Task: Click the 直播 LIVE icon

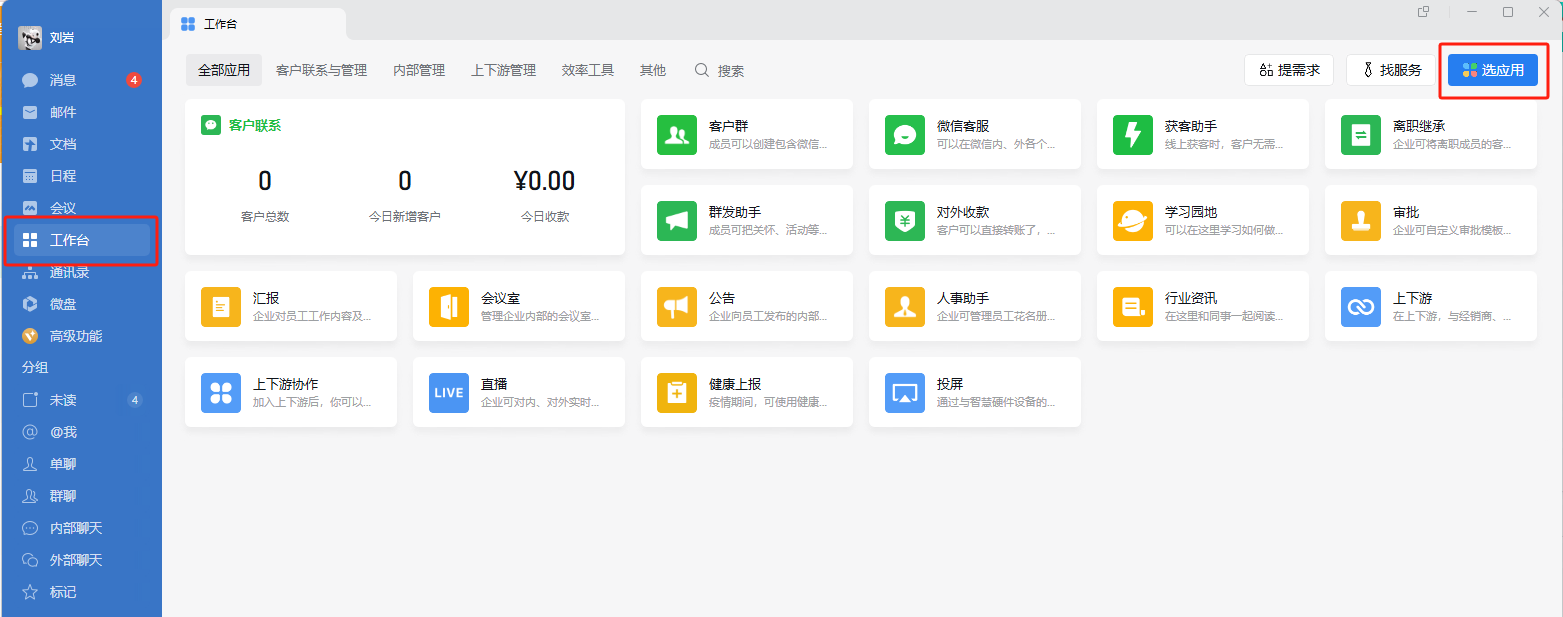Action: (x=449, y=392)
